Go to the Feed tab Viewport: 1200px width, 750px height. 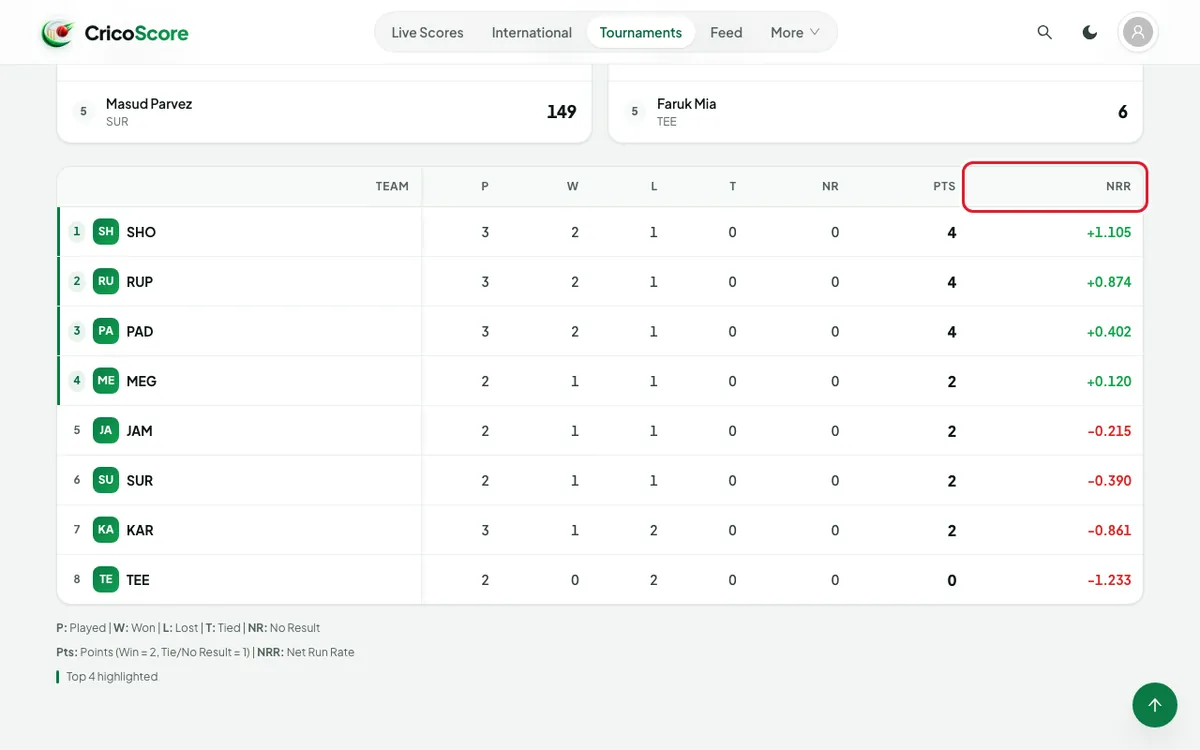pyautogui.click(x=726, y=33)
